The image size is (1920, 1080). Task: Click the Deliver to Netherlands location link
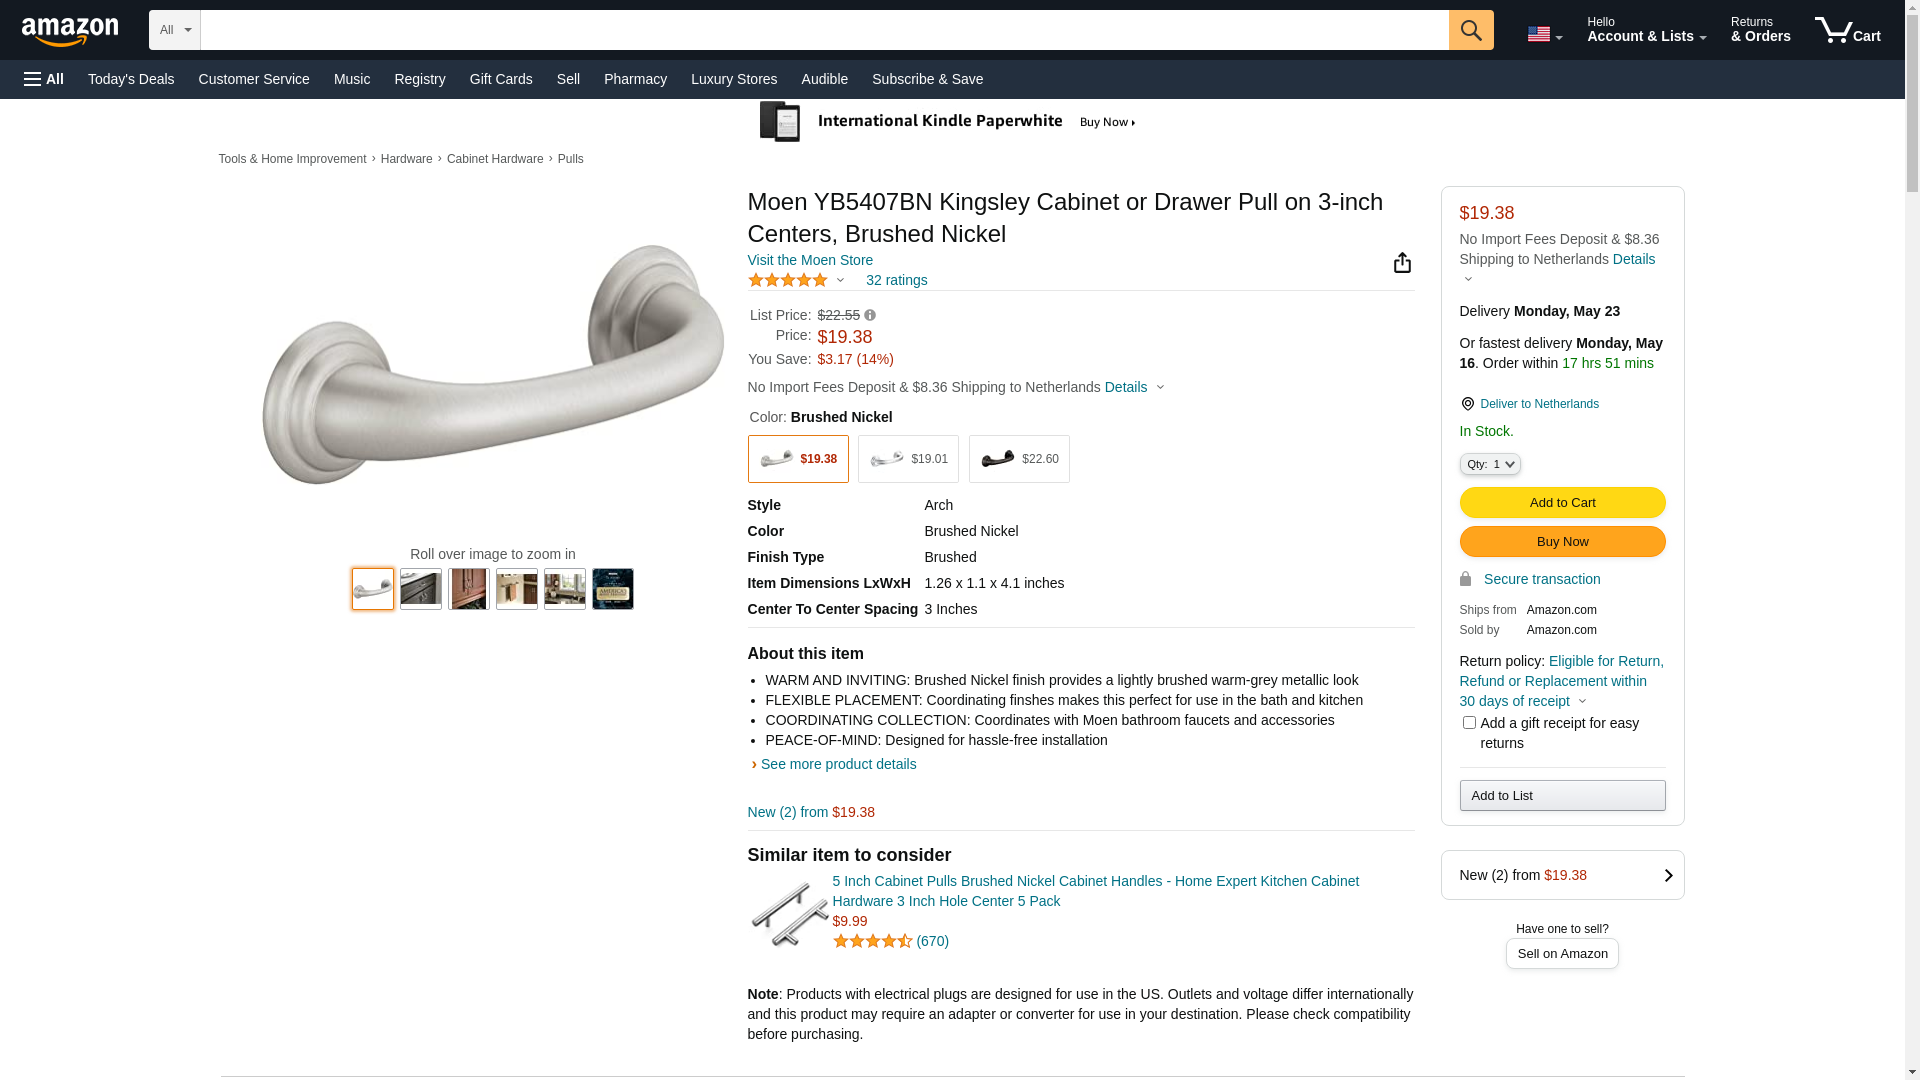pyautogui.click(x=1539, y=404)
